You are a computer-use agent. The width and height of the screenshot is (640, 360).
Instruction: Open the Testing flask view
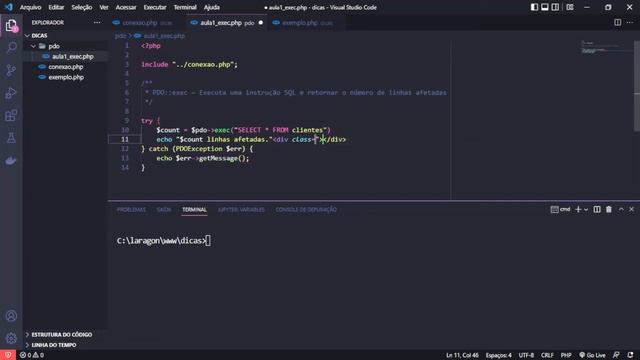pyautogui.click(x=11, y=138)
